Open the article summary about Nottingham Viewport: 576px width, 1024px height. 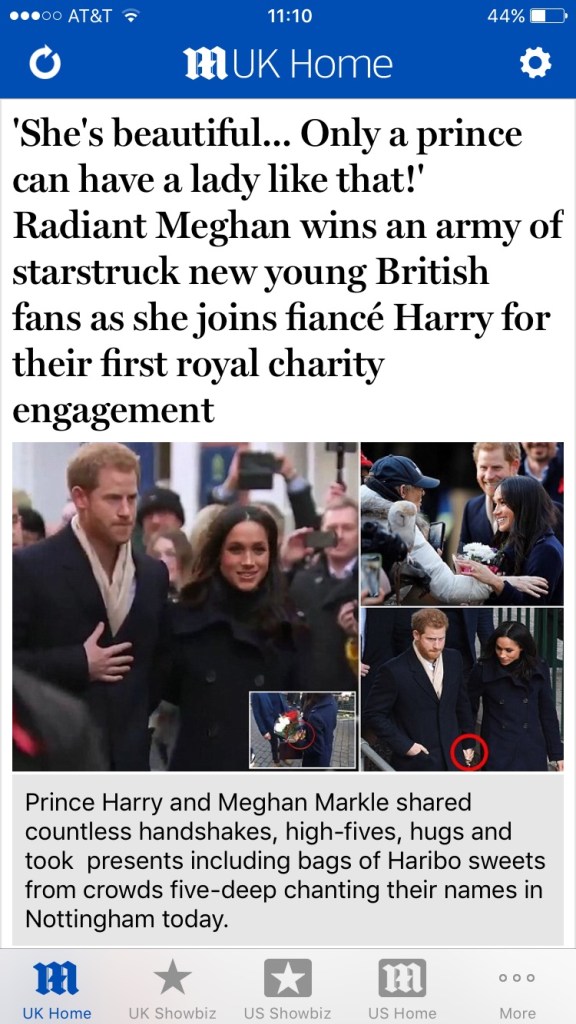click(287, 861)
